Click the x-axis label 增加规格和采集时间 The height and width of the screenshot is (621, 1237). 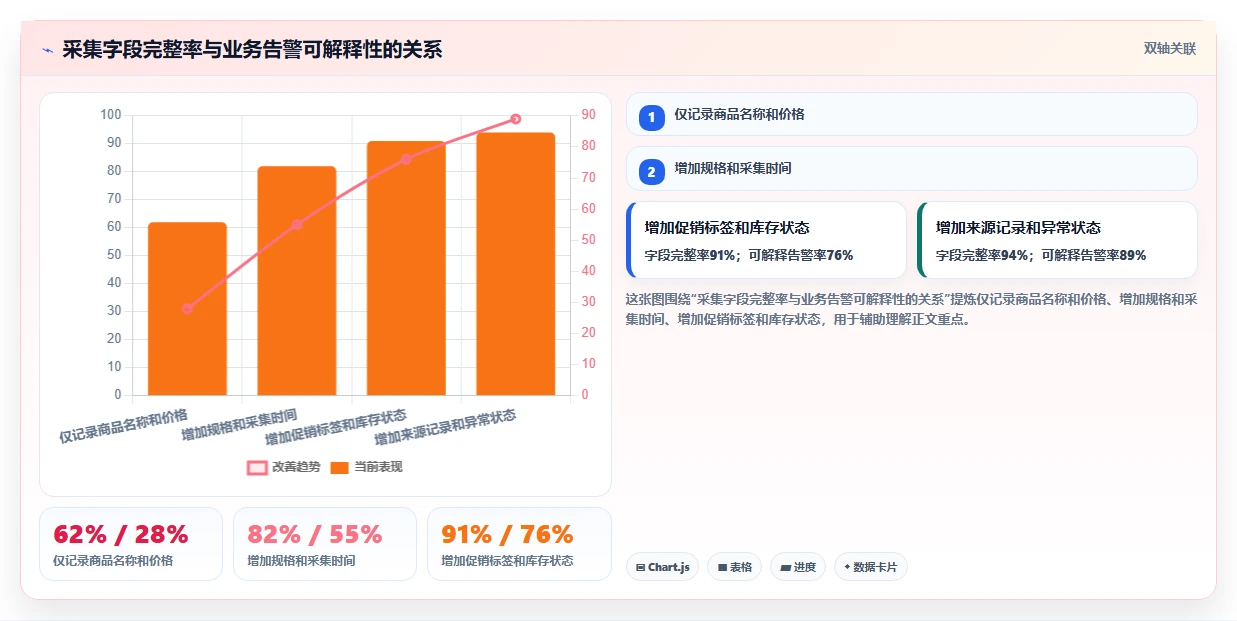(x=240, y=425)
